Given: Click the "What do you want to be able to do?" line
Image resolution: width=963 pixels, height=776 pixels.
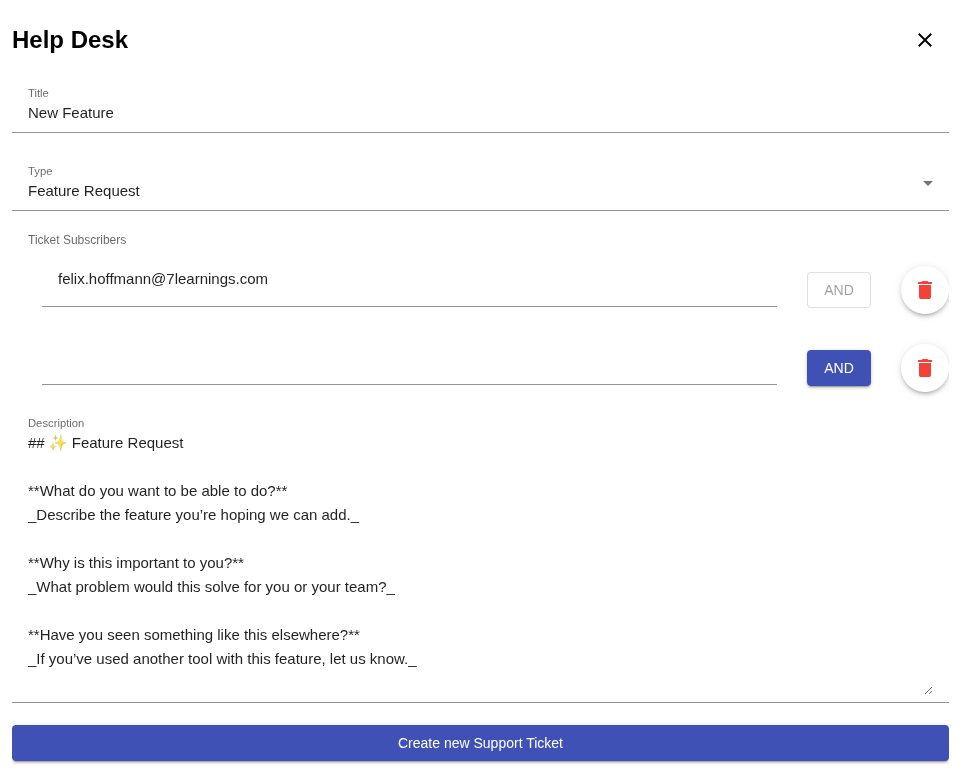Looking at the screenshot, I should click(x=158, y=491).
